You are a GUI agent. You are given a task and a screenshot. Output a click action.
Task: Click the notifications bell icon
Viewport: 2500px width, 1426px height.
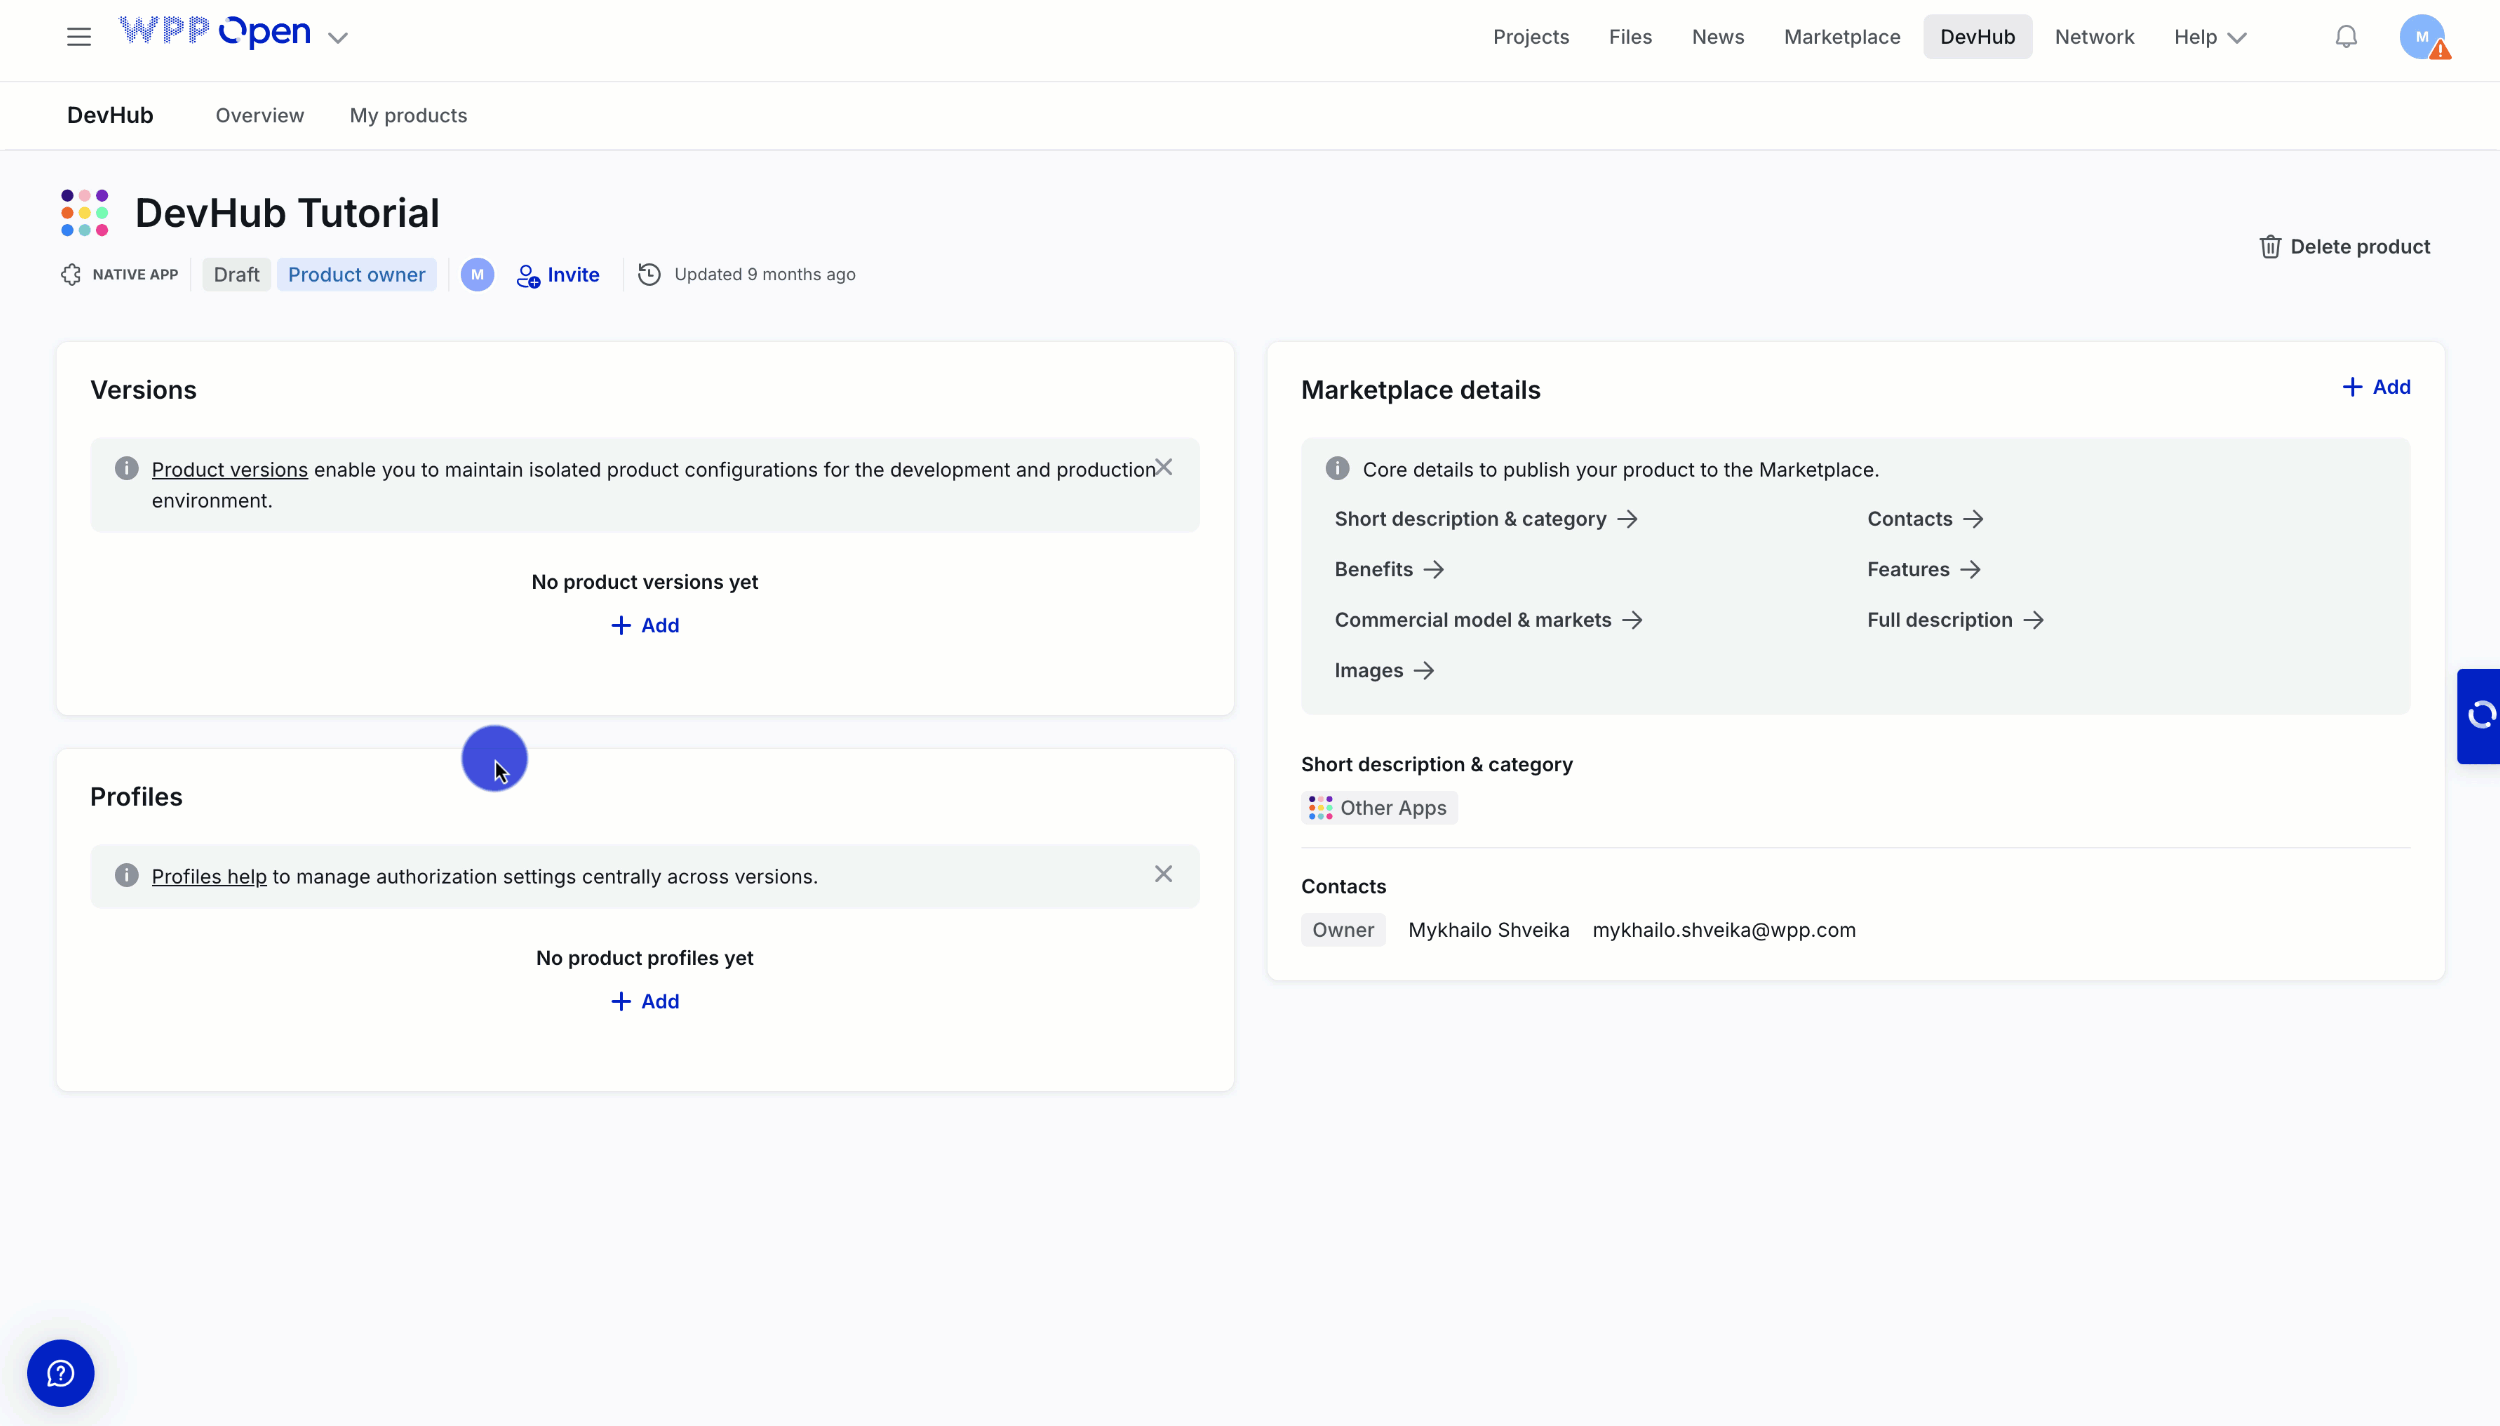[2346, 37]
